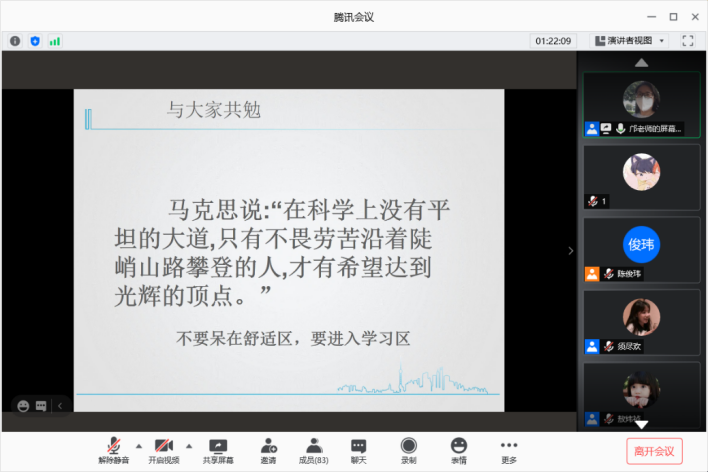This screenshot has width=708, height=472.
Task: Open the 邀请 invite icon
Action: pos(268,450)
